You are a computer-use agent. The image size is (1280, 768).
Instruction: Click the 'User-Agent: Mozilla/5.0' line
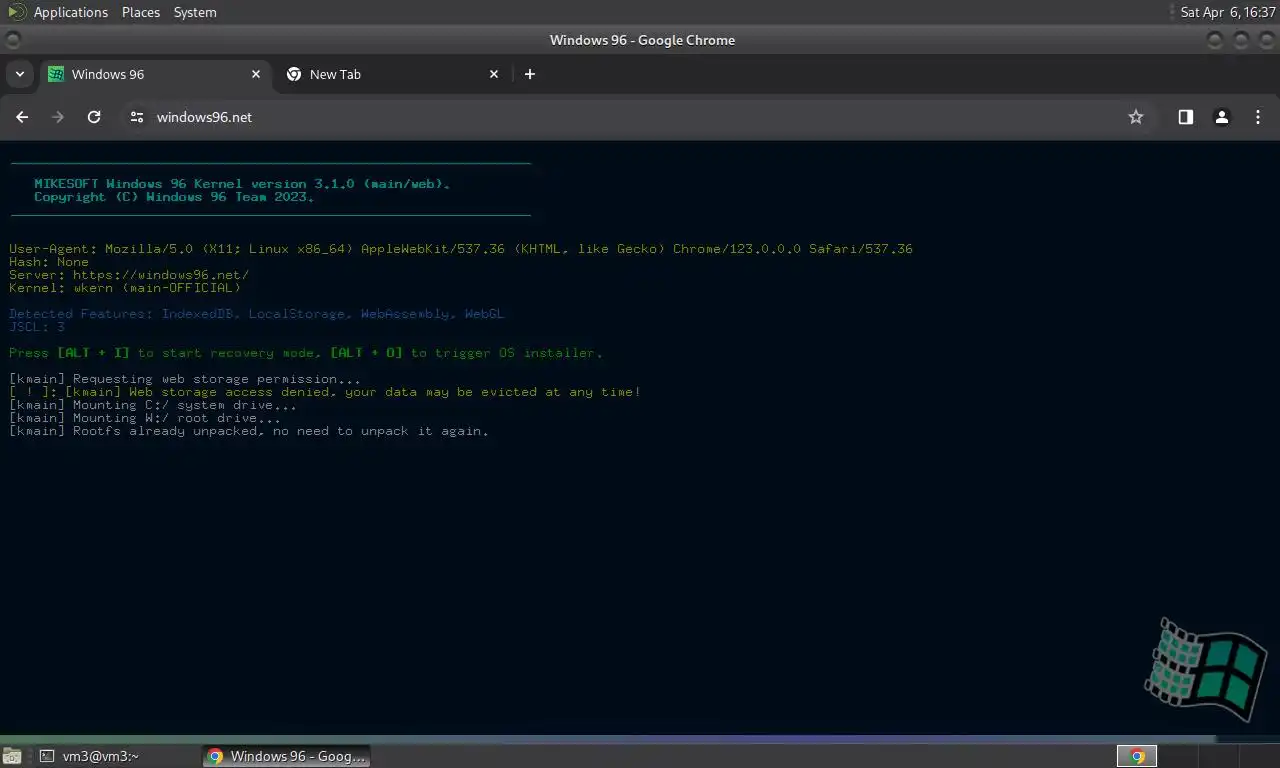pyautogui.click(x=461, y=249)
